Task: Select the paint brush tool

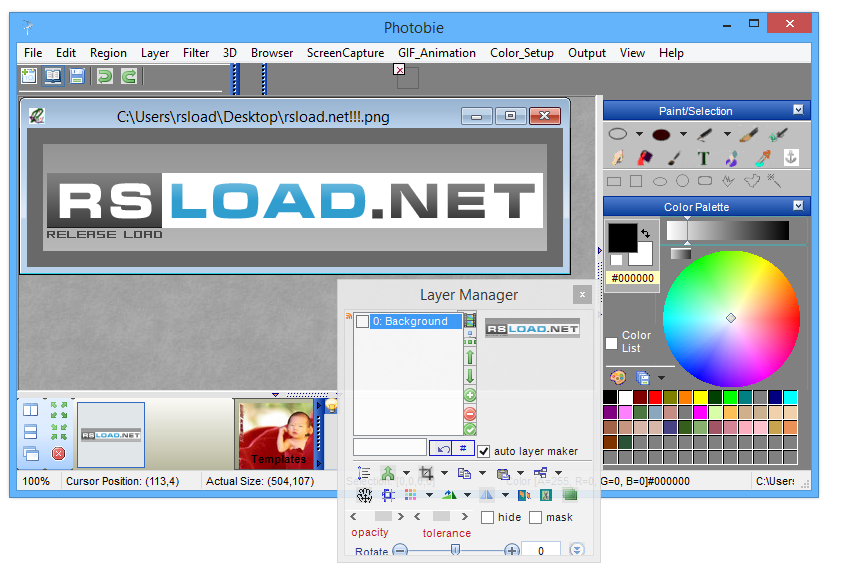Action: [749, 134]
